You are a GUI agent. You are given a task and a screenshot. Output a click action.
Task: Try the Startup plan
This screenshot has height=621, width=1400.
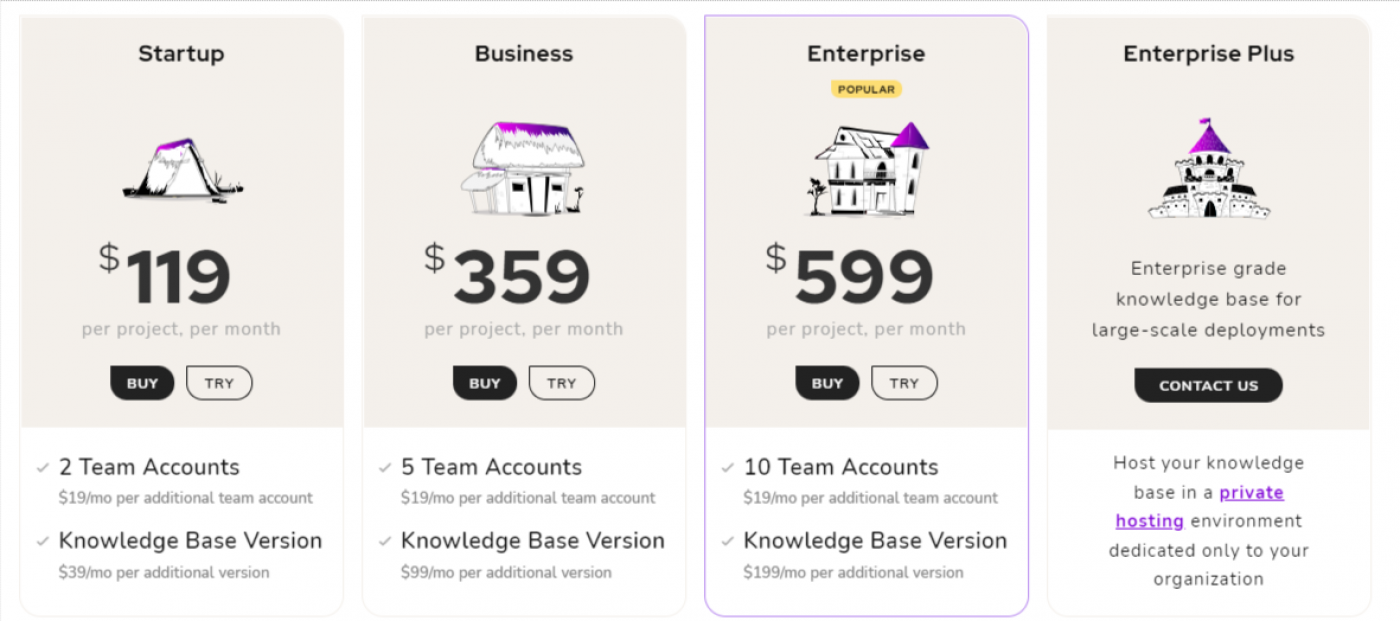pyautogui.click(x=219, y=383)
